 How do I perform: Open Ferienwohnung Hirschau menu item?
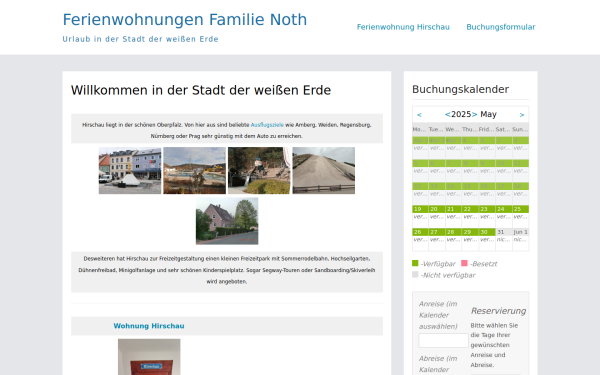point(403,27)
